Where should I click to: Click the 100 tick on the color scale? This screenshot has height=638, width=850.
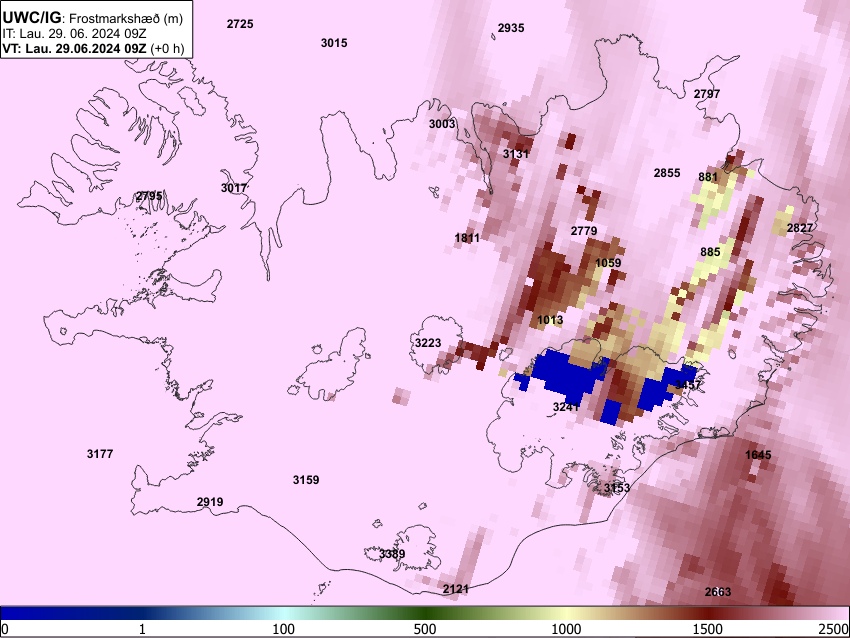pos(284,629)
